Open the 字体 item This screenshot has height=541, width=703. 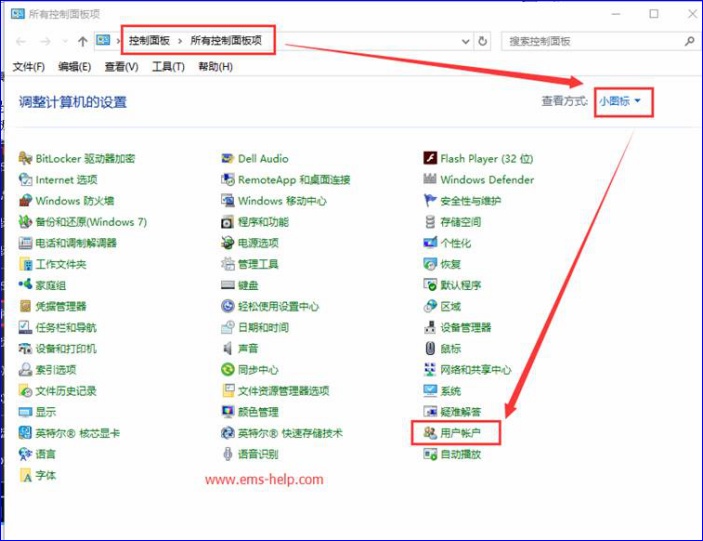tap(37, 475)
